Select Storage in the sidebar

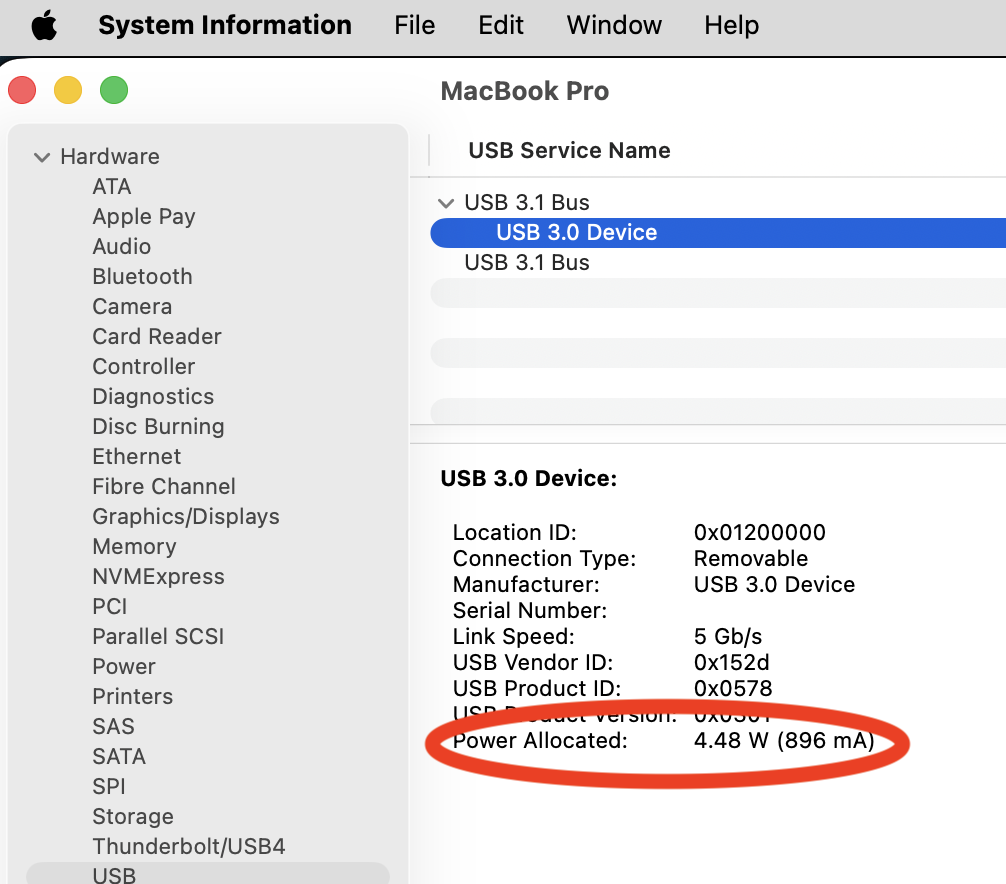click(133, 817)
